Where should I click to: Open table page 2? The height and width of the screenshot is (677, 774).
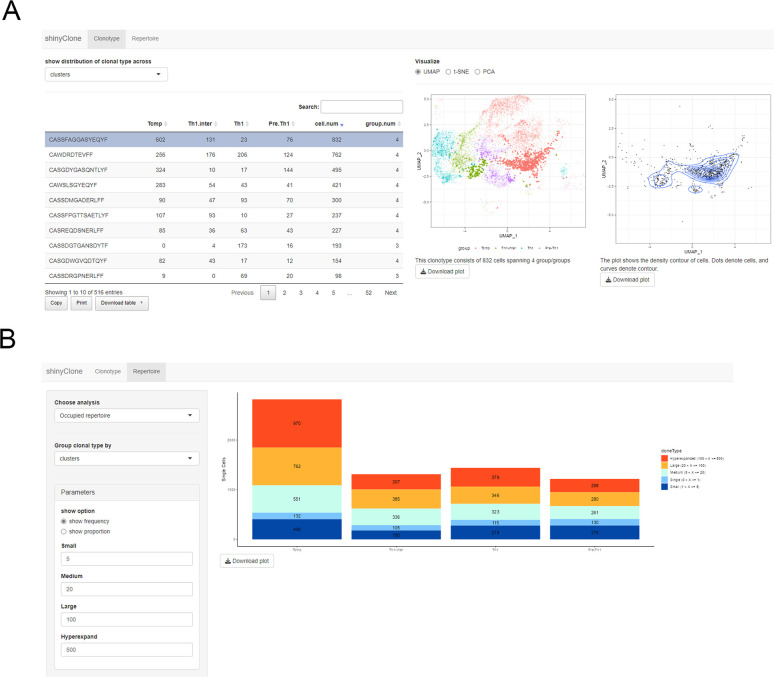click(284, 293)
